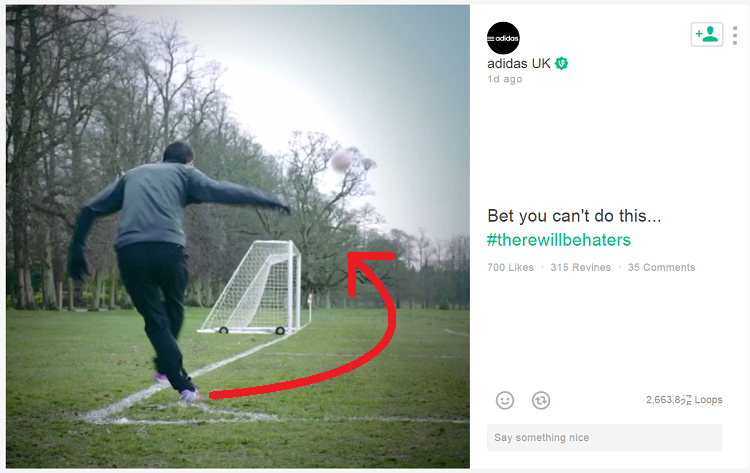The image size is (750, 473).
Task: View the 315 Revines list
Action: click(x=580, y=267)
